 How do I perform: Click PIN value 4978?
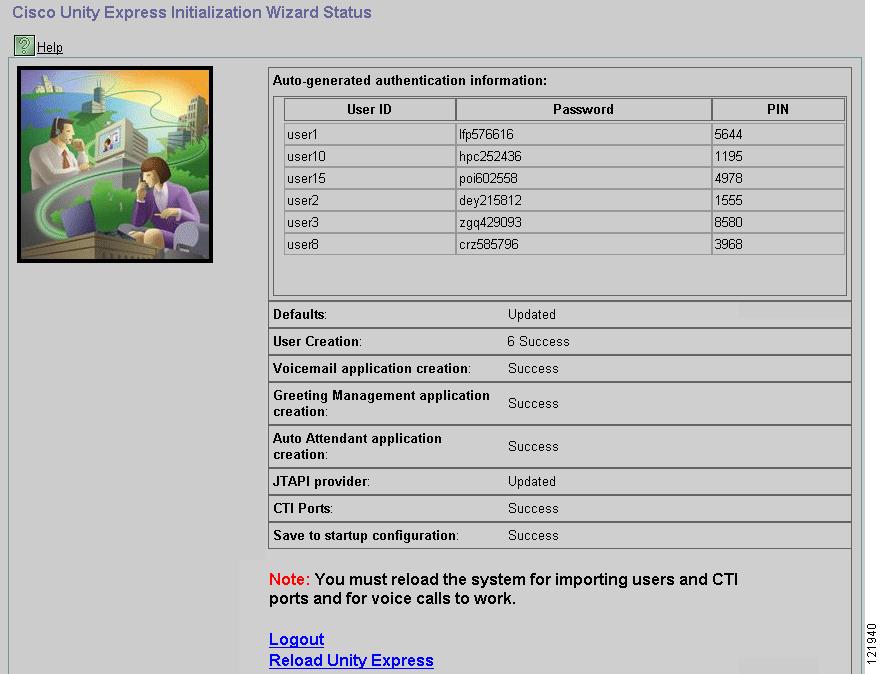tap(778, 178)
